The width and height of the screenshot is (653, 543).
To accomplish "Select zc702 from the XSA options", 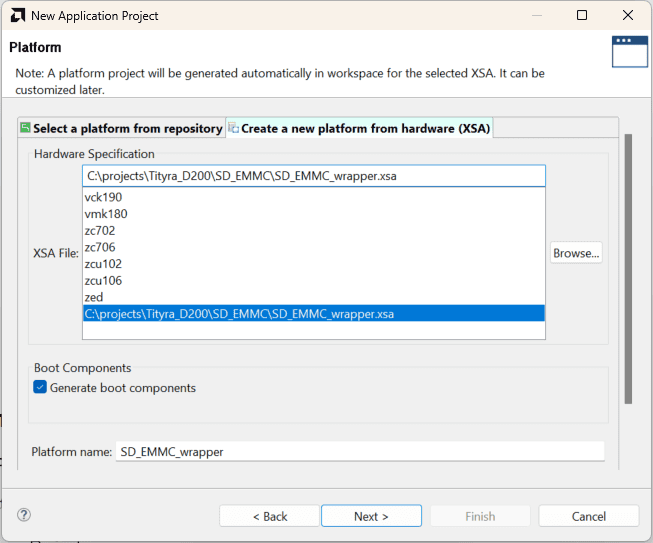I will pos(102,231).
